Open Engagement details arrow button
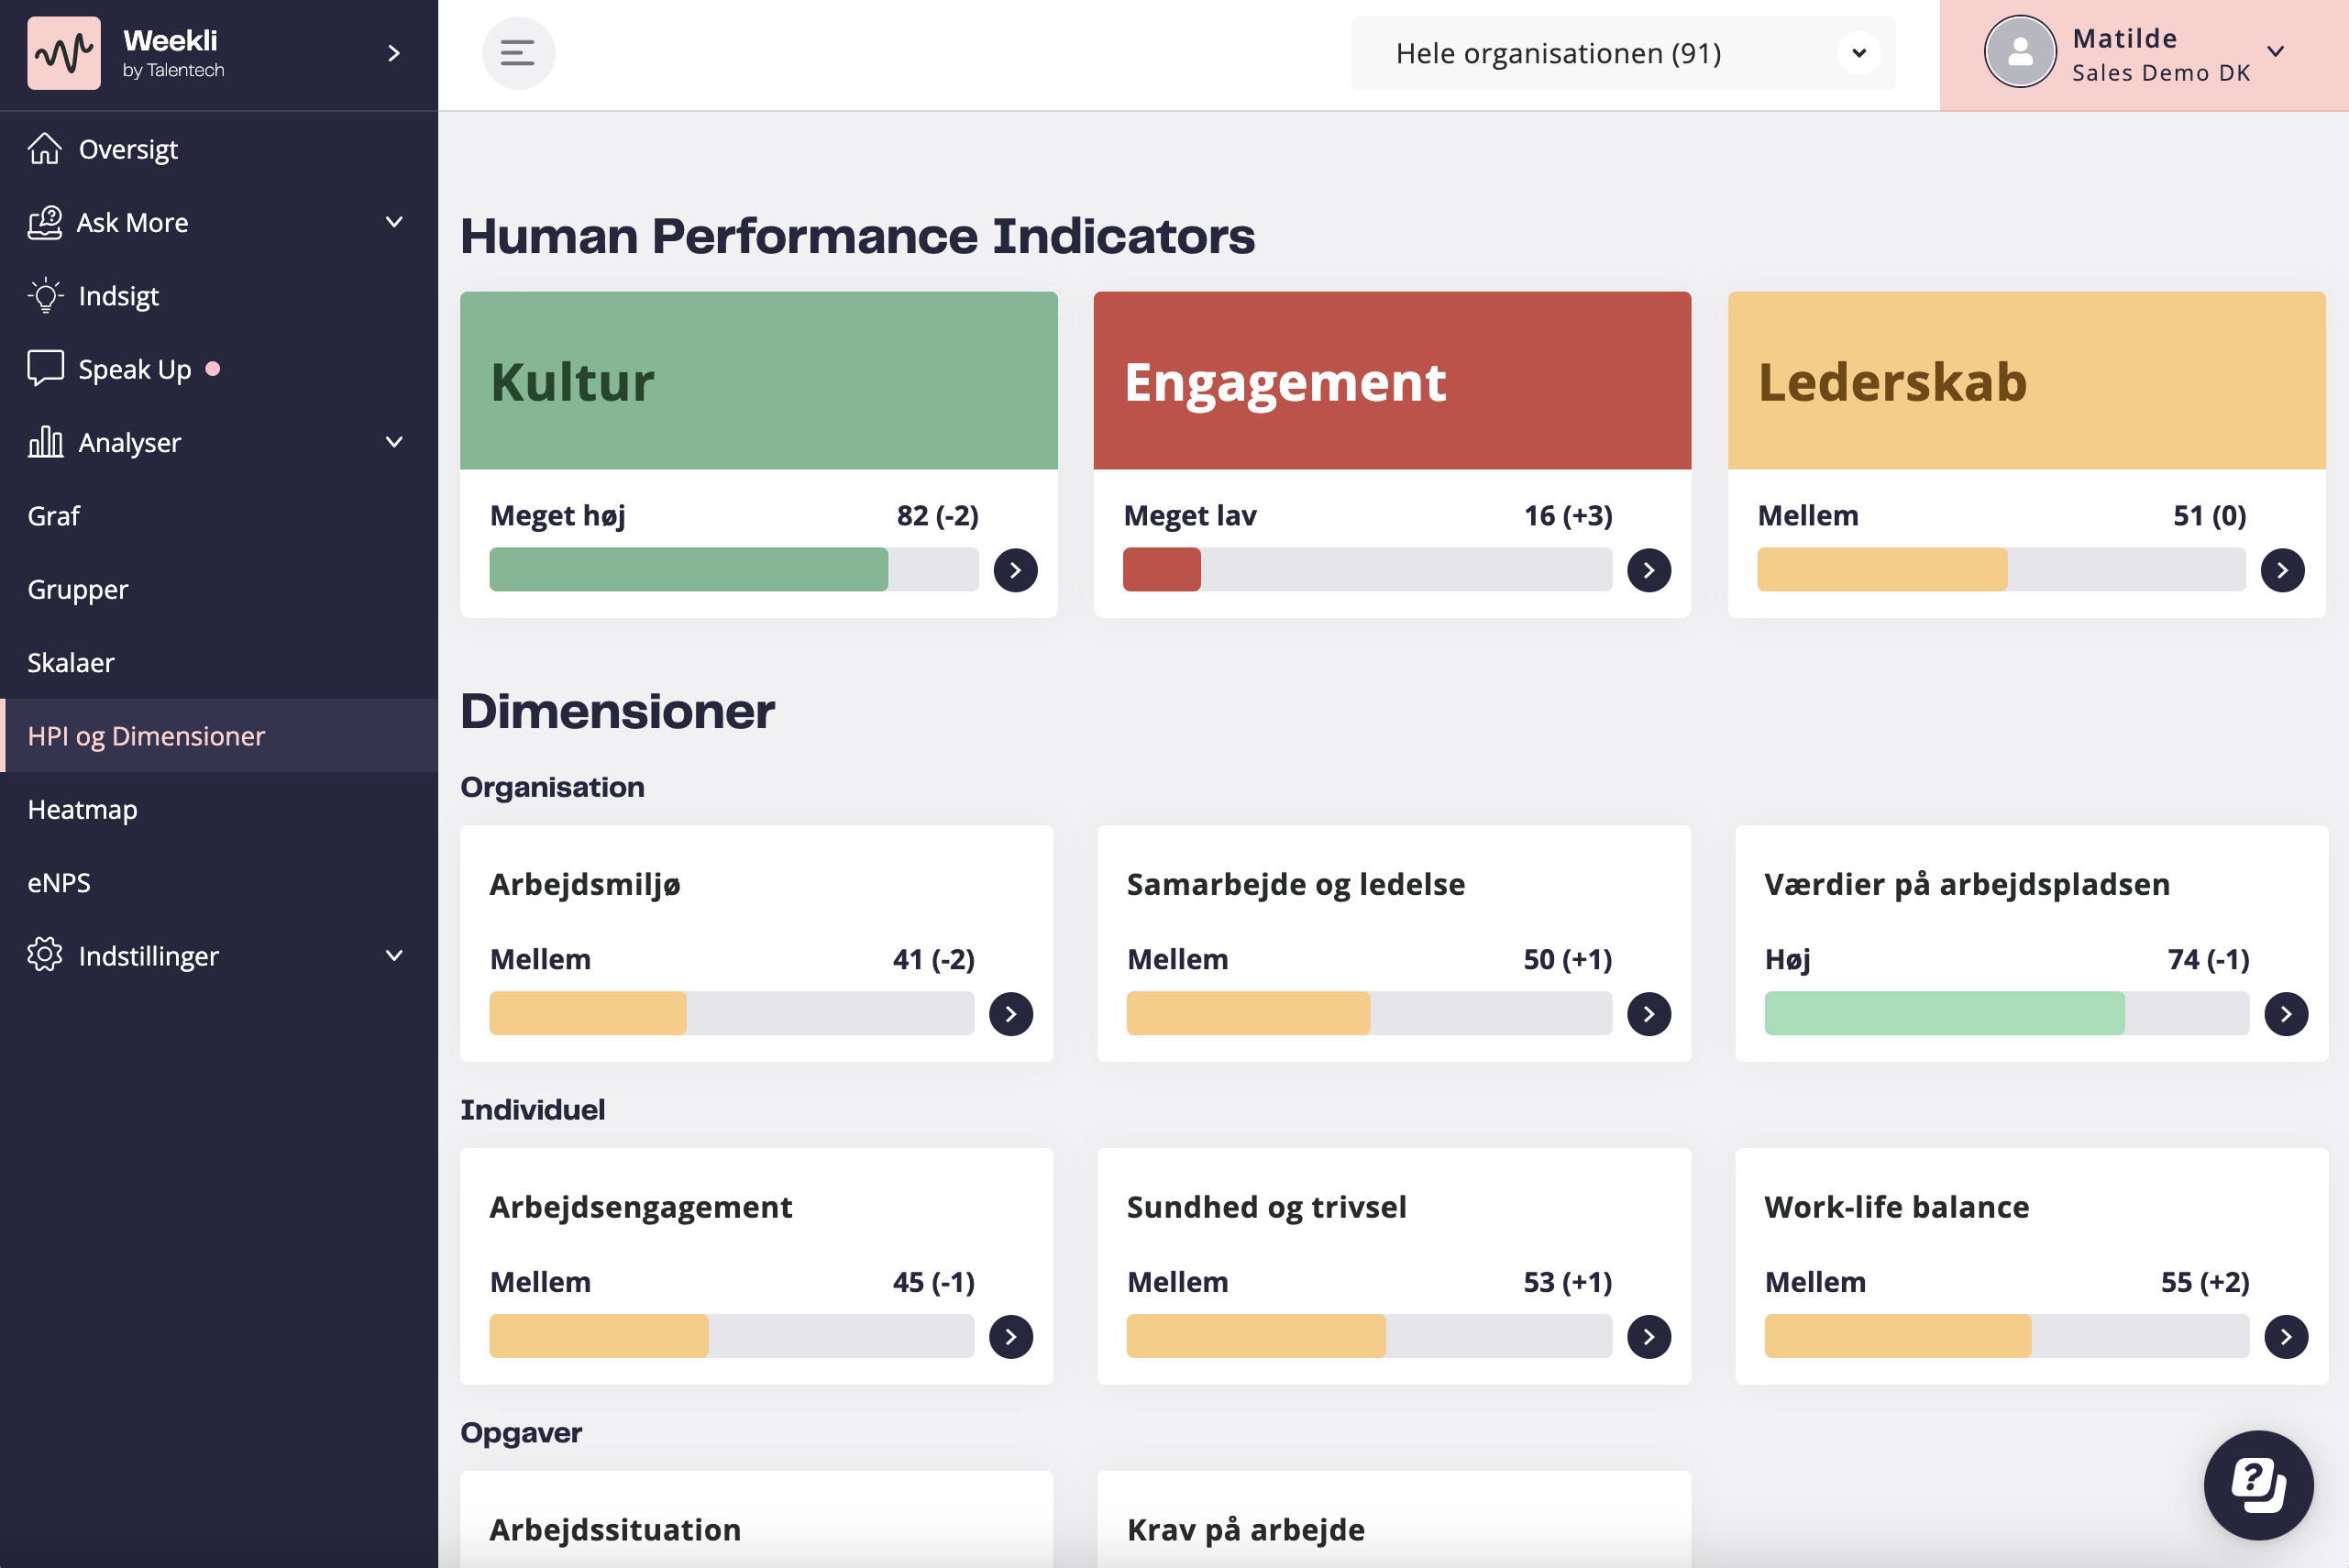This screenshot has width=2349, height=1568. point(1648,570)
